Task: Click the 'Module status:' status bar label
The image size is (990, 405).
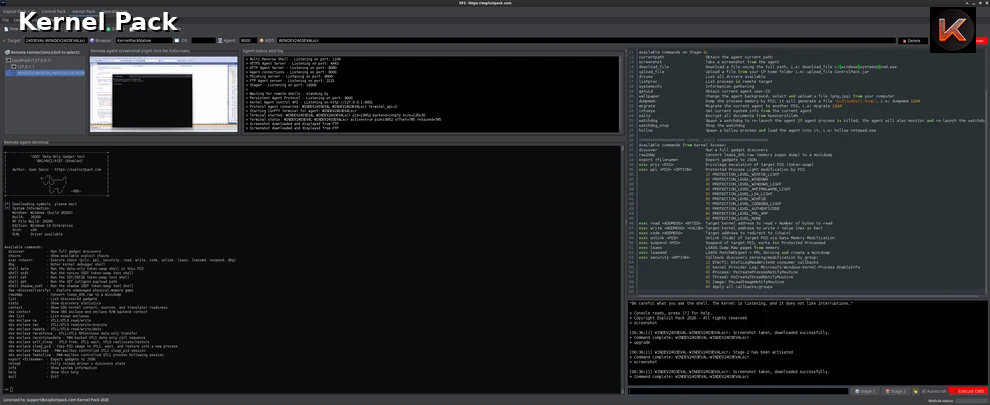Action: point(941,401)
